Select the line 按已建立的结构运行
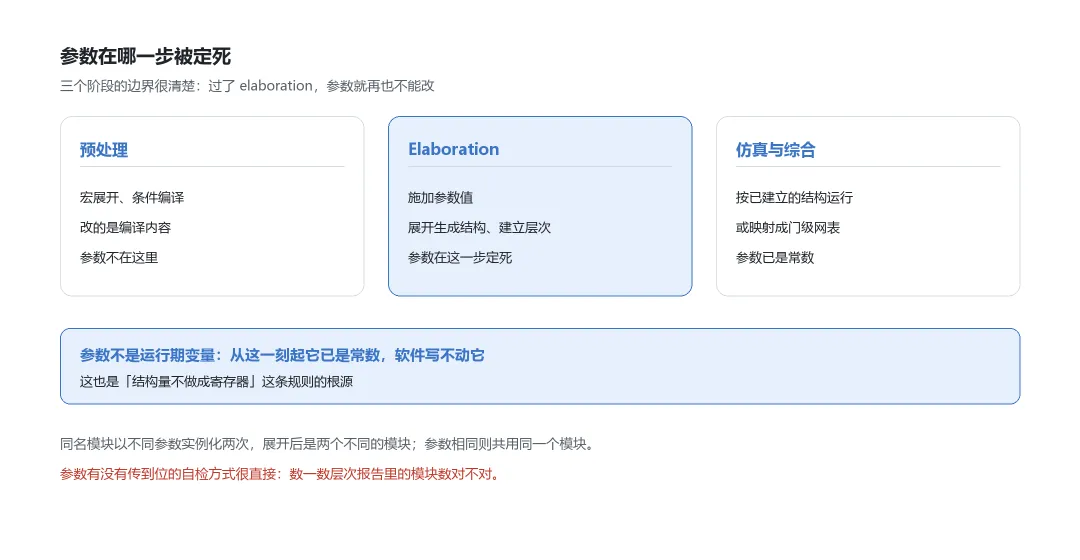 [794, 198]
